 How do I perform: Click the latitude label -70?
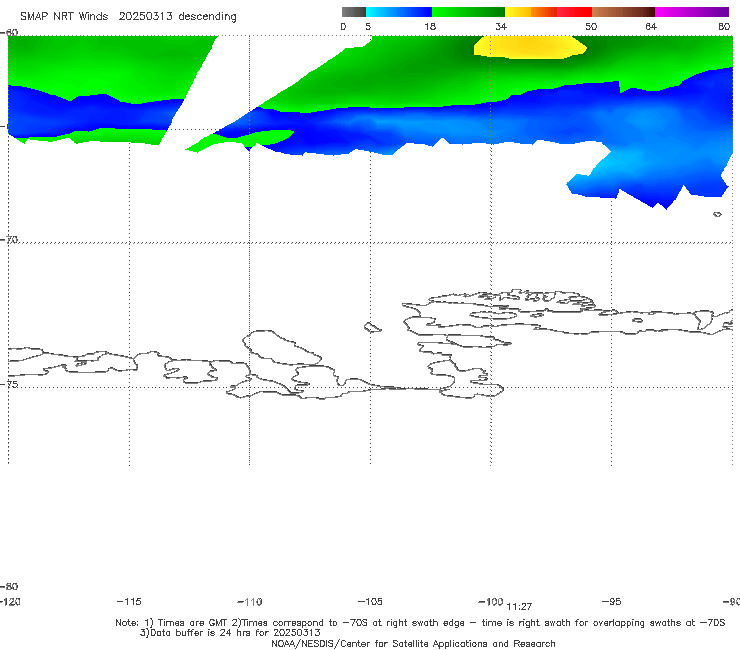9,240
